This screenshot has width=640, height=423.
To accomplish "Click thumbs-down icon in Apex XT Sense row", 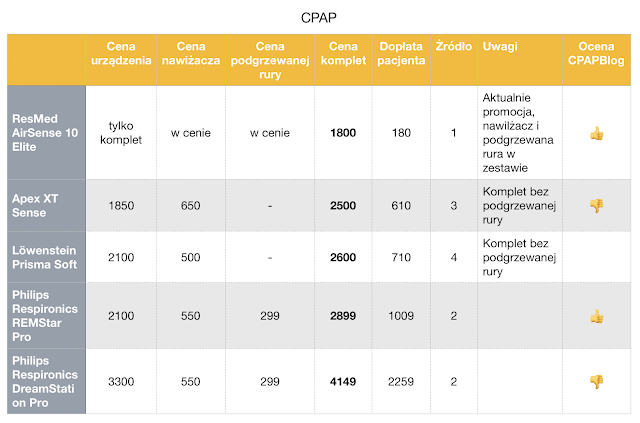I will point(596,205).
